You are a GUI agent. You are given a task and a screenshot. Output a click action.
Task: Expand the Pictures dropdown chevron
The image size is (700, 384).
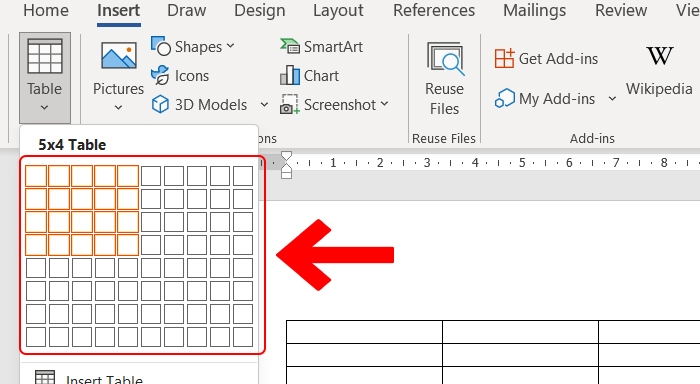click(118, 107)
